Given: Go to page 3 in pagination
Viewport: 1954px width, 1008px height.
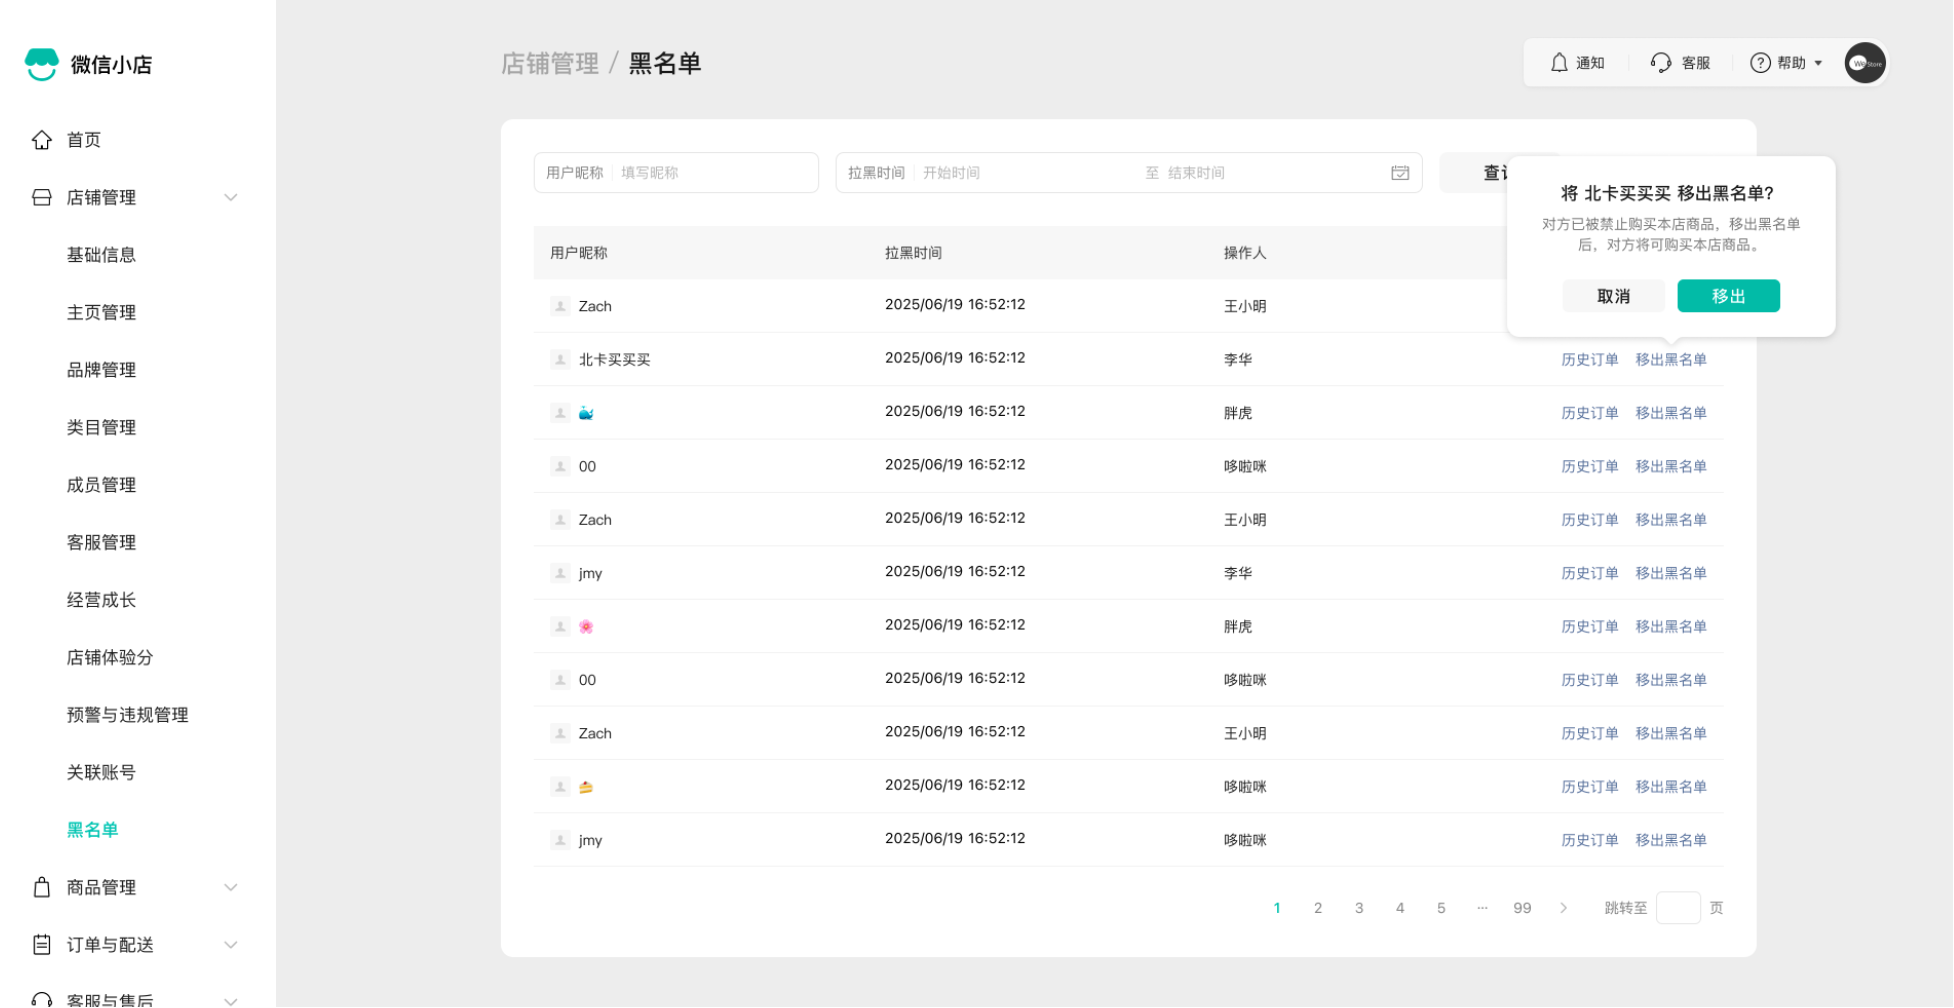Looking at the screenshot, I should coord(1358,908).
